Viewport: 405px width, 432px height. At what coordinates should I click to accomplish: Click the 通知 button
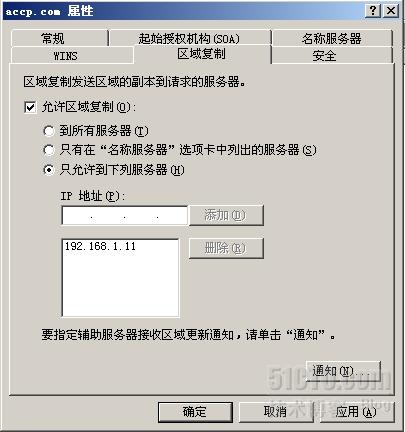(x=343, y=371)
